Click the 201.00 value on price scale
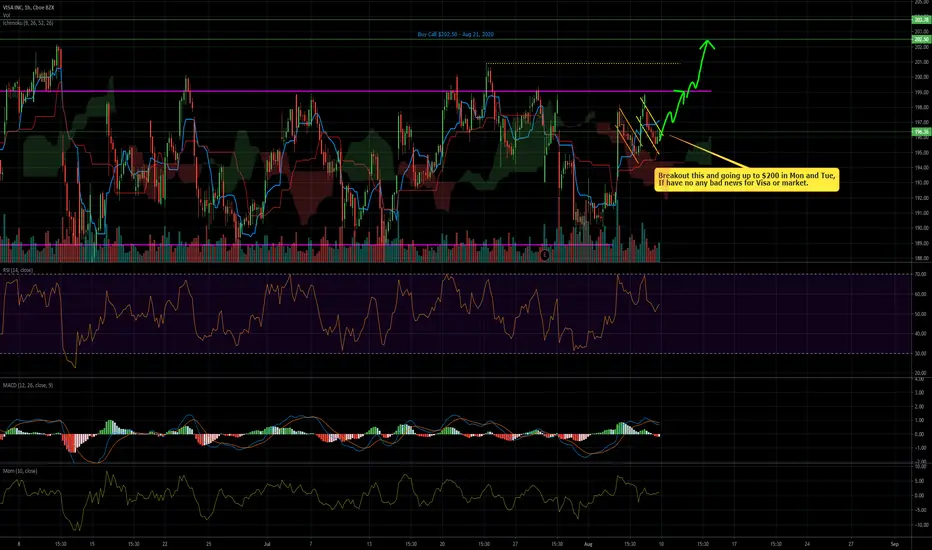The width and height of the screenshot is (932, 550). coord(921,62)
